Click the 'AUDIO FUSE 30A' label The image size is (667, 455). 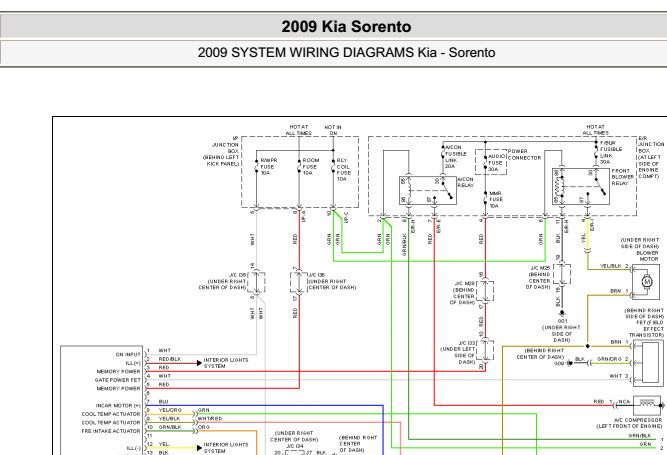496,163
